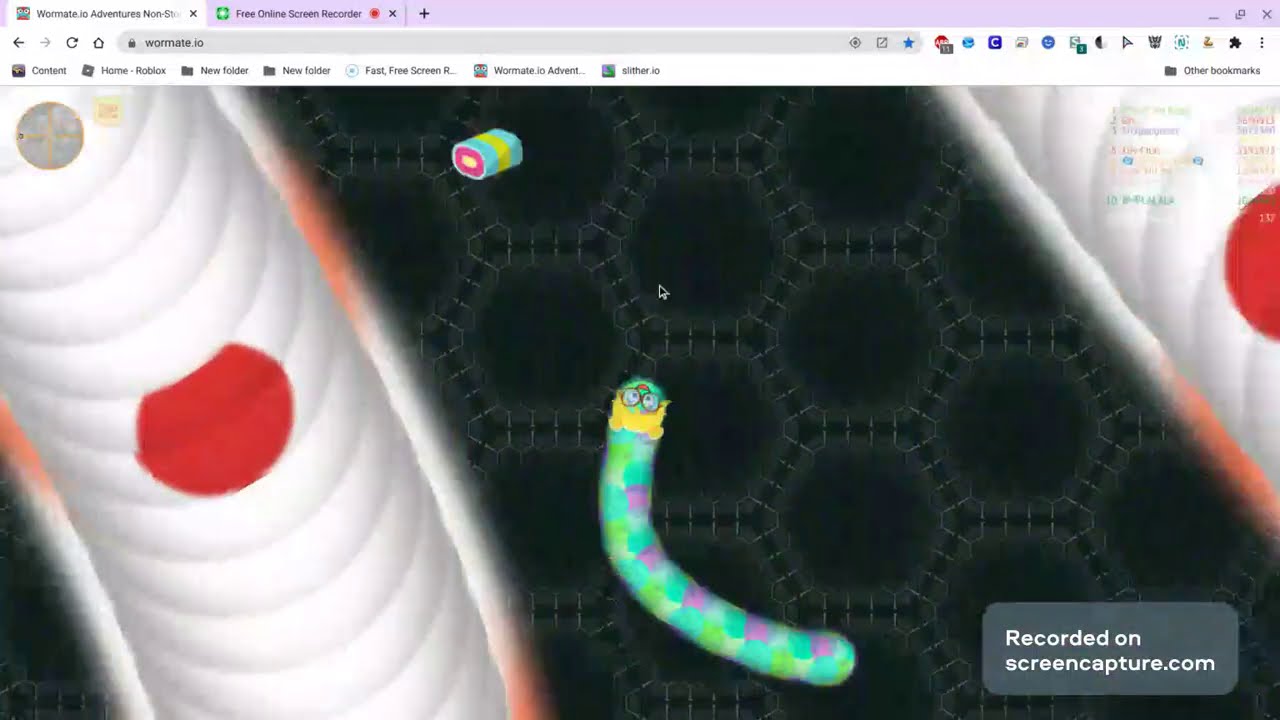Switch to the Free Online Screen Recorder tab

(299, 14)
